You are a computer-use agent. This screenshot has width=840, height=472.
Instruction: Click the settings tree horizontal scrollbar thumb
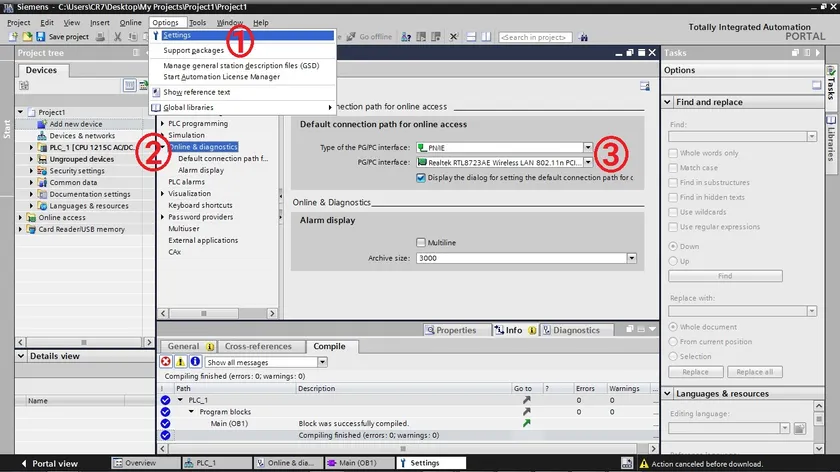coord(204,313)
